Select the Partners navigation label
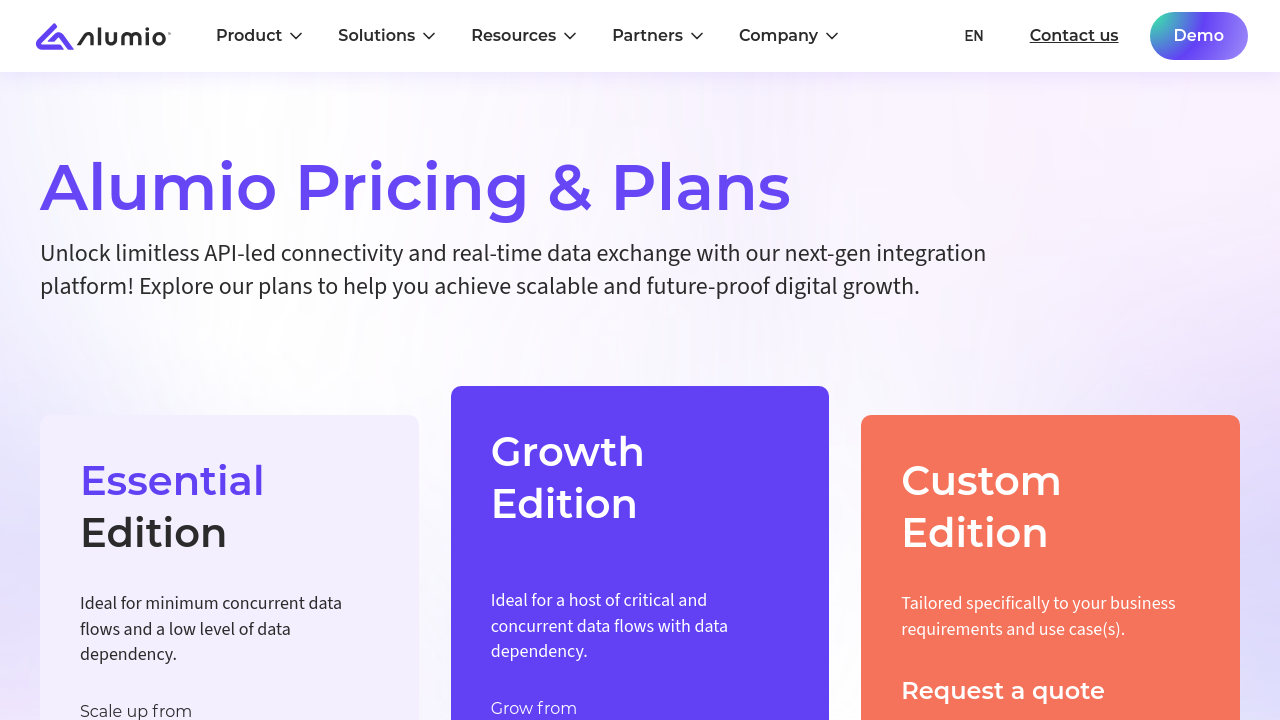Viewport: 1280px width, 720px height. [647, 36]
